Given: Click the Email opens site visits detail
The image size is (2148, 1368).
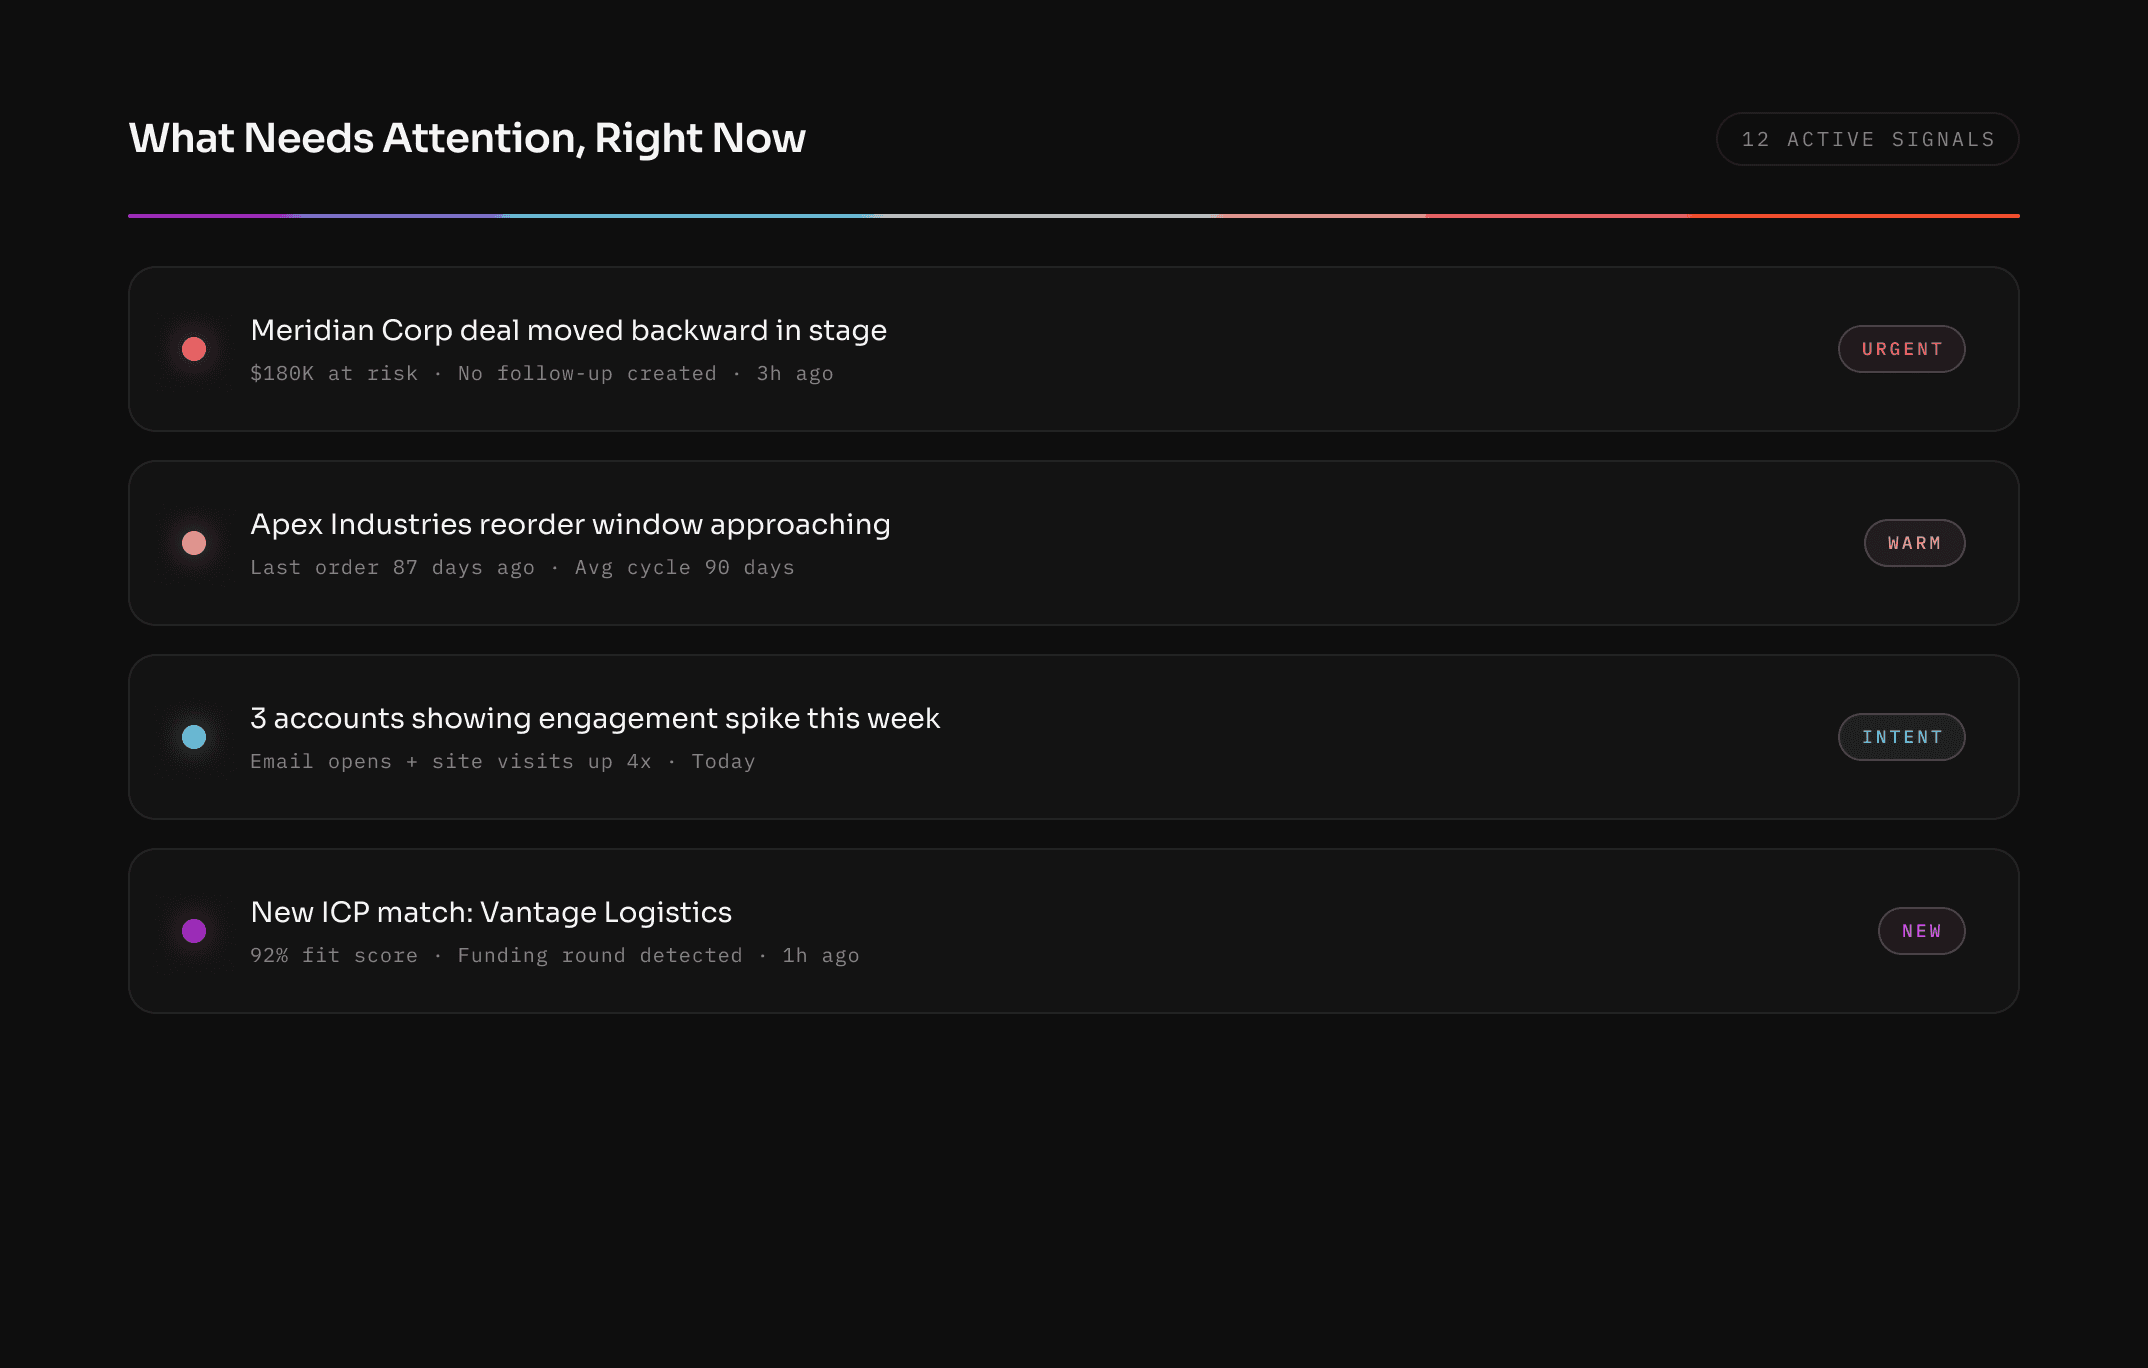Looking at the screenshot, I should pyautogui.click(x=502, y=761).
